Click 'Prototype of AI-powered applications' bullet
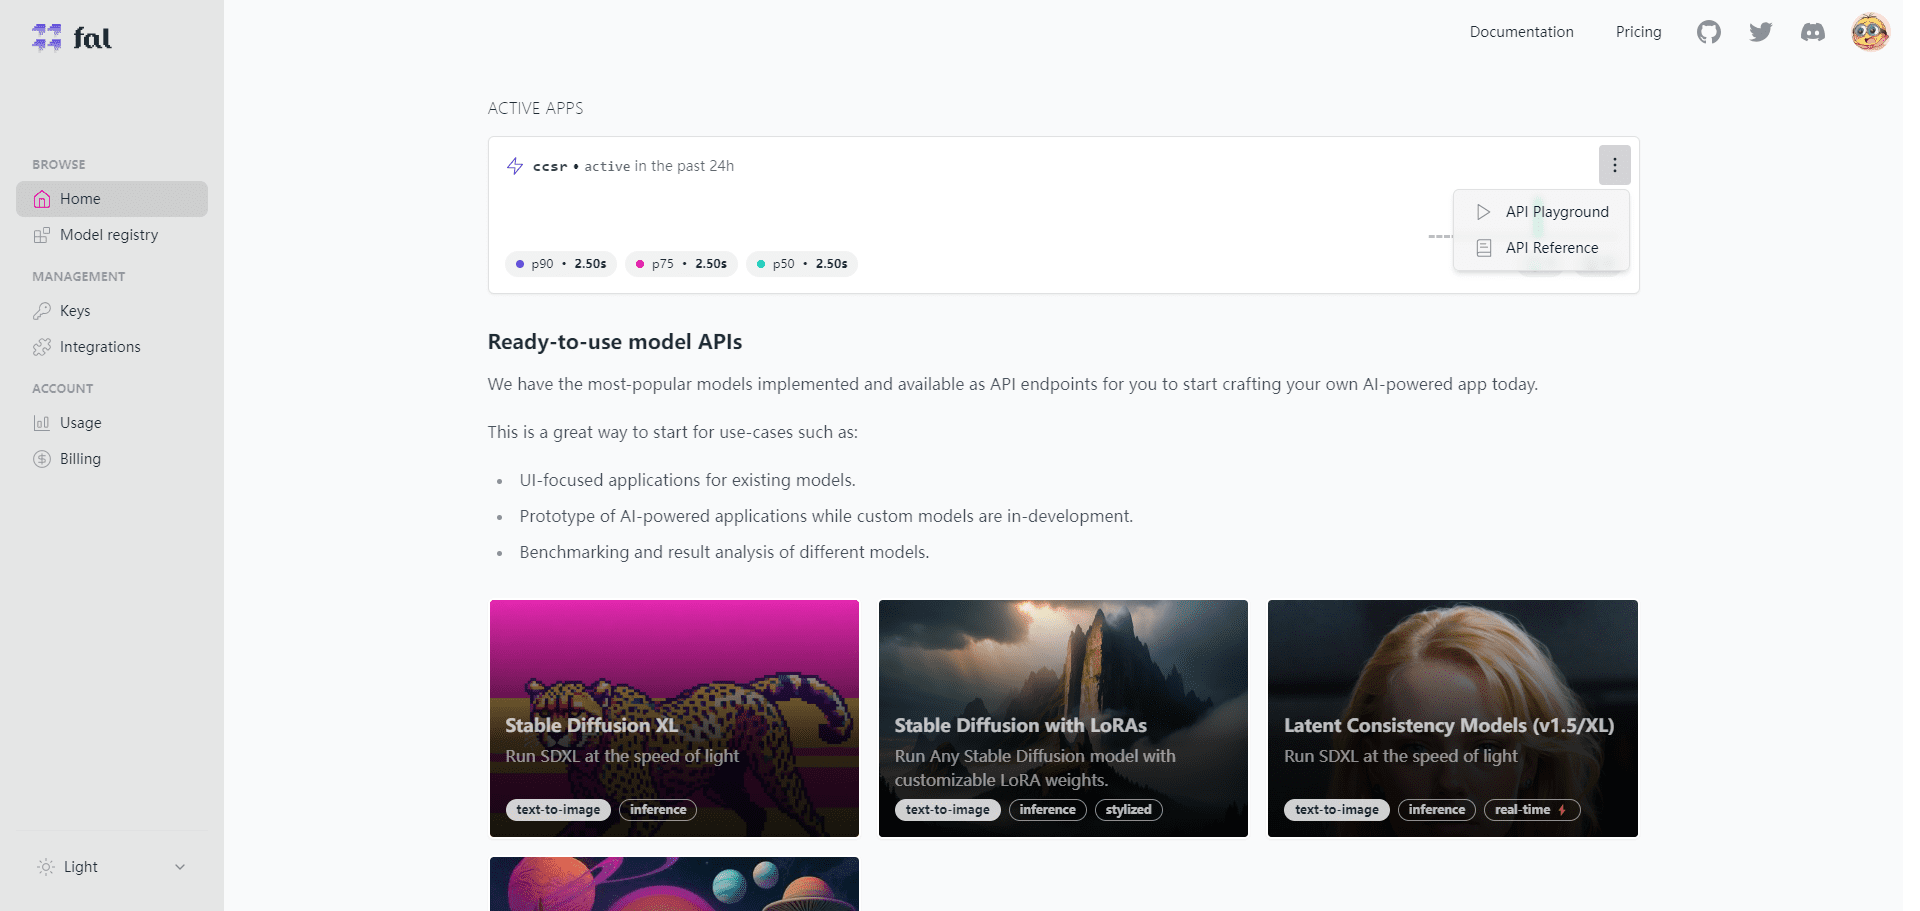Image resolution: width=1920 pixels, height=911 pixels. tap(826, 516)
